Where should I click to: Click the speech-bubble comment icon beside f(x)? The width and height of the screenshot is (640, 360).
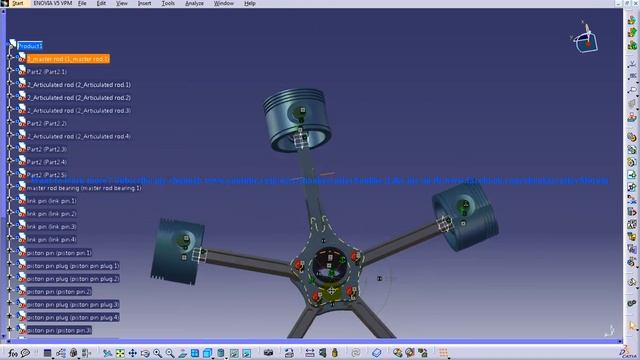point(25,353)
